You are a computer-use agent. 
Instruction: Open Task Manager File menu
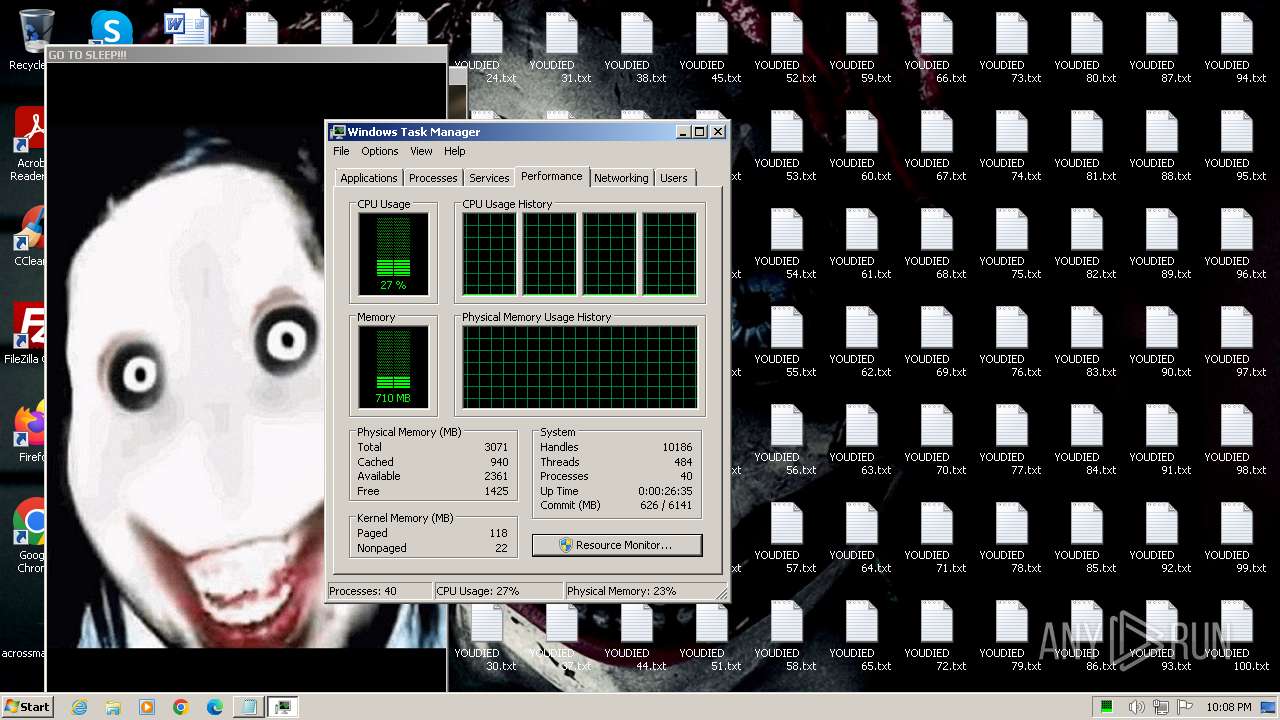pyautogui.click(x=341, y=151)
